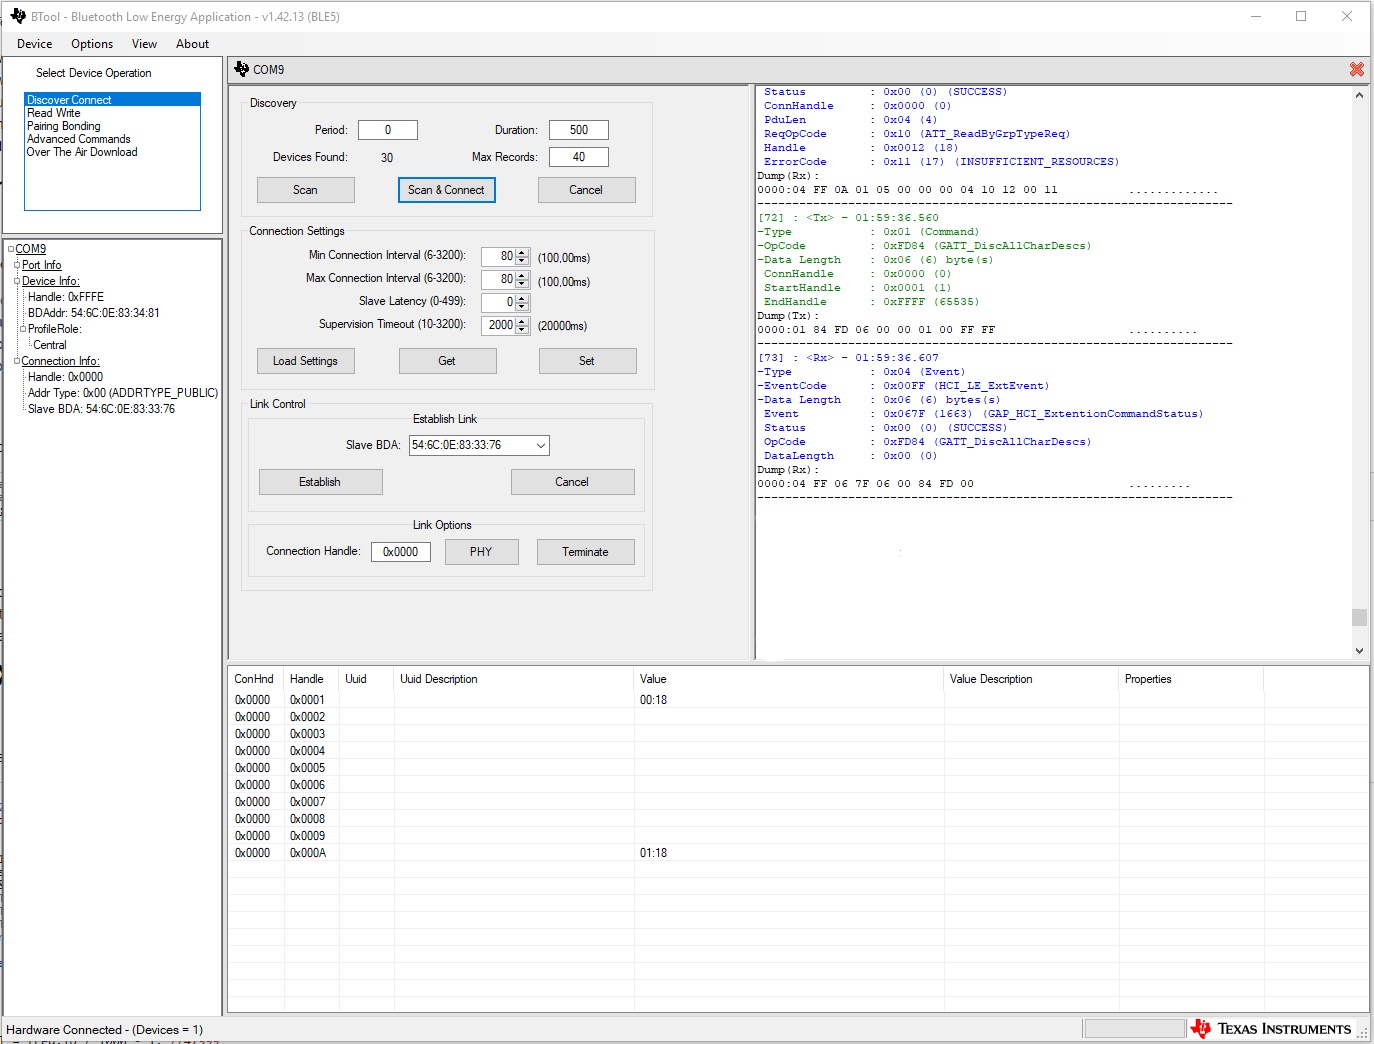
Task: Click the ConHnd column header
Action: [x=256, y=679]
